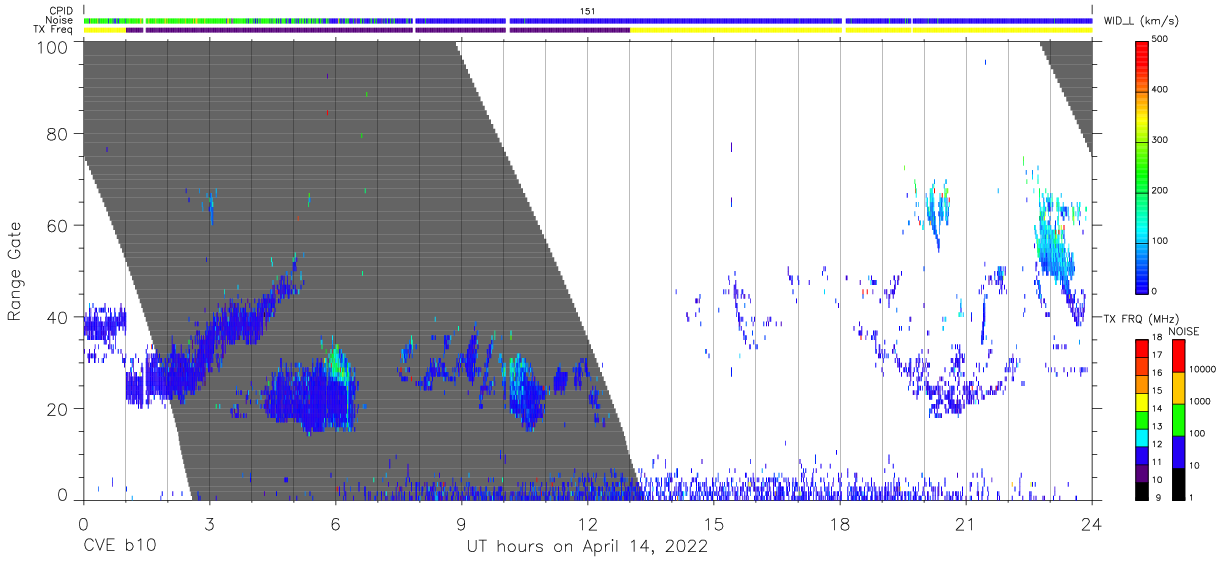Click the x-axis tick label 21
The width and height of the screenshot is (1228, 567).
966,524
